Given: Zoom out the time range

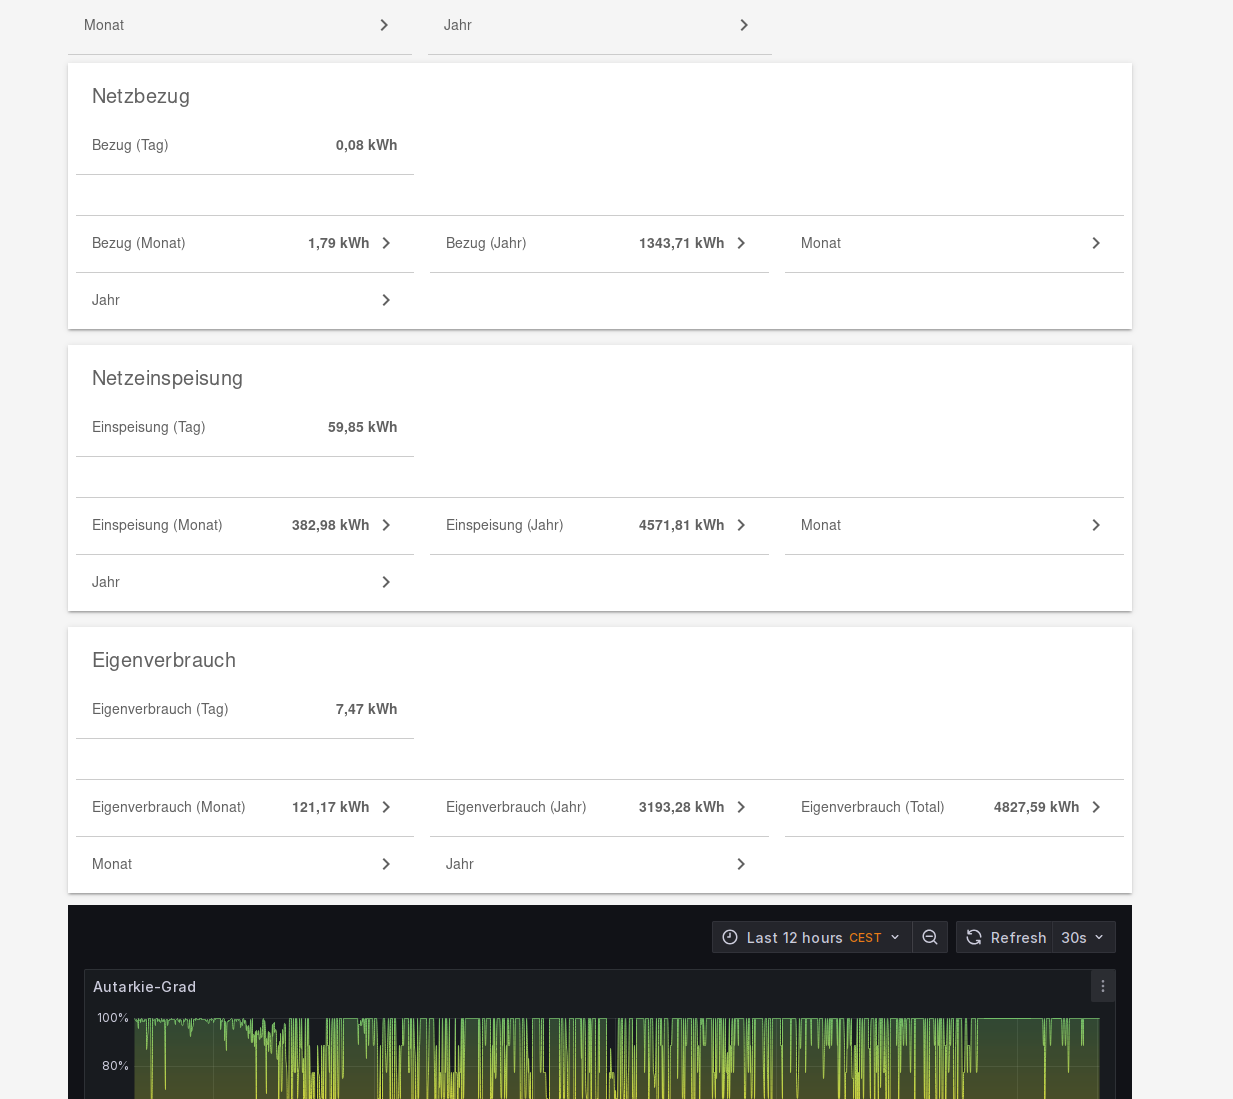Looking at the screenshot, I should pos(930,937).
